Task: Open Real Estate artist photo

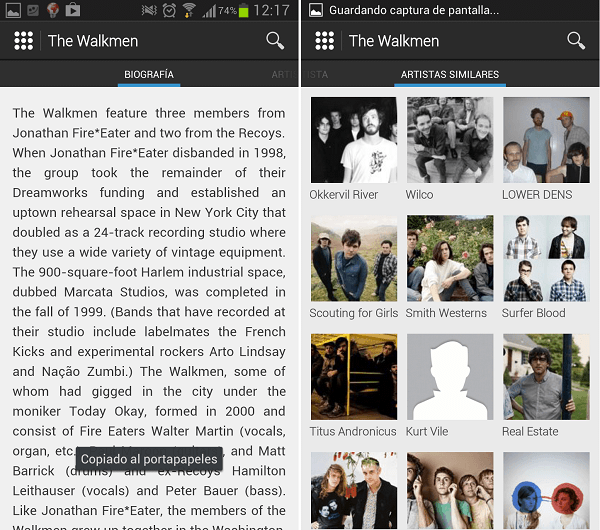Action: click(546, 377)
